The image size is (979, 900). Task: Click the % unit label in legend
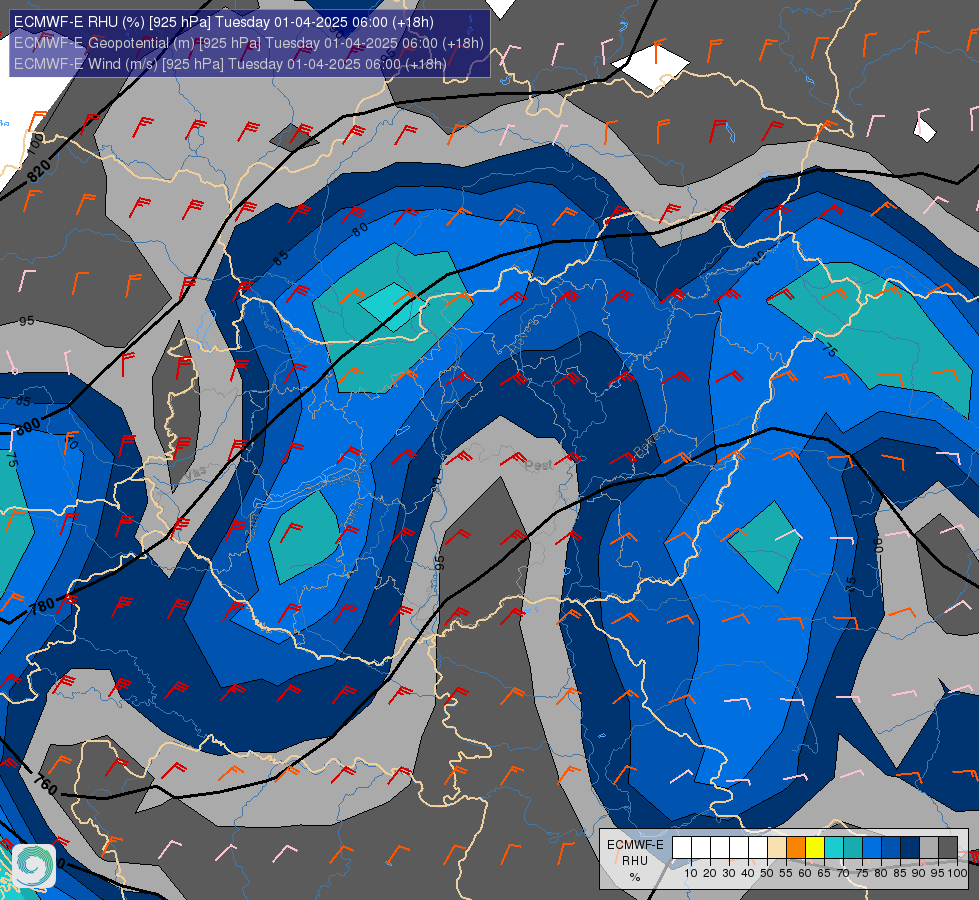[x=635, y=877]
